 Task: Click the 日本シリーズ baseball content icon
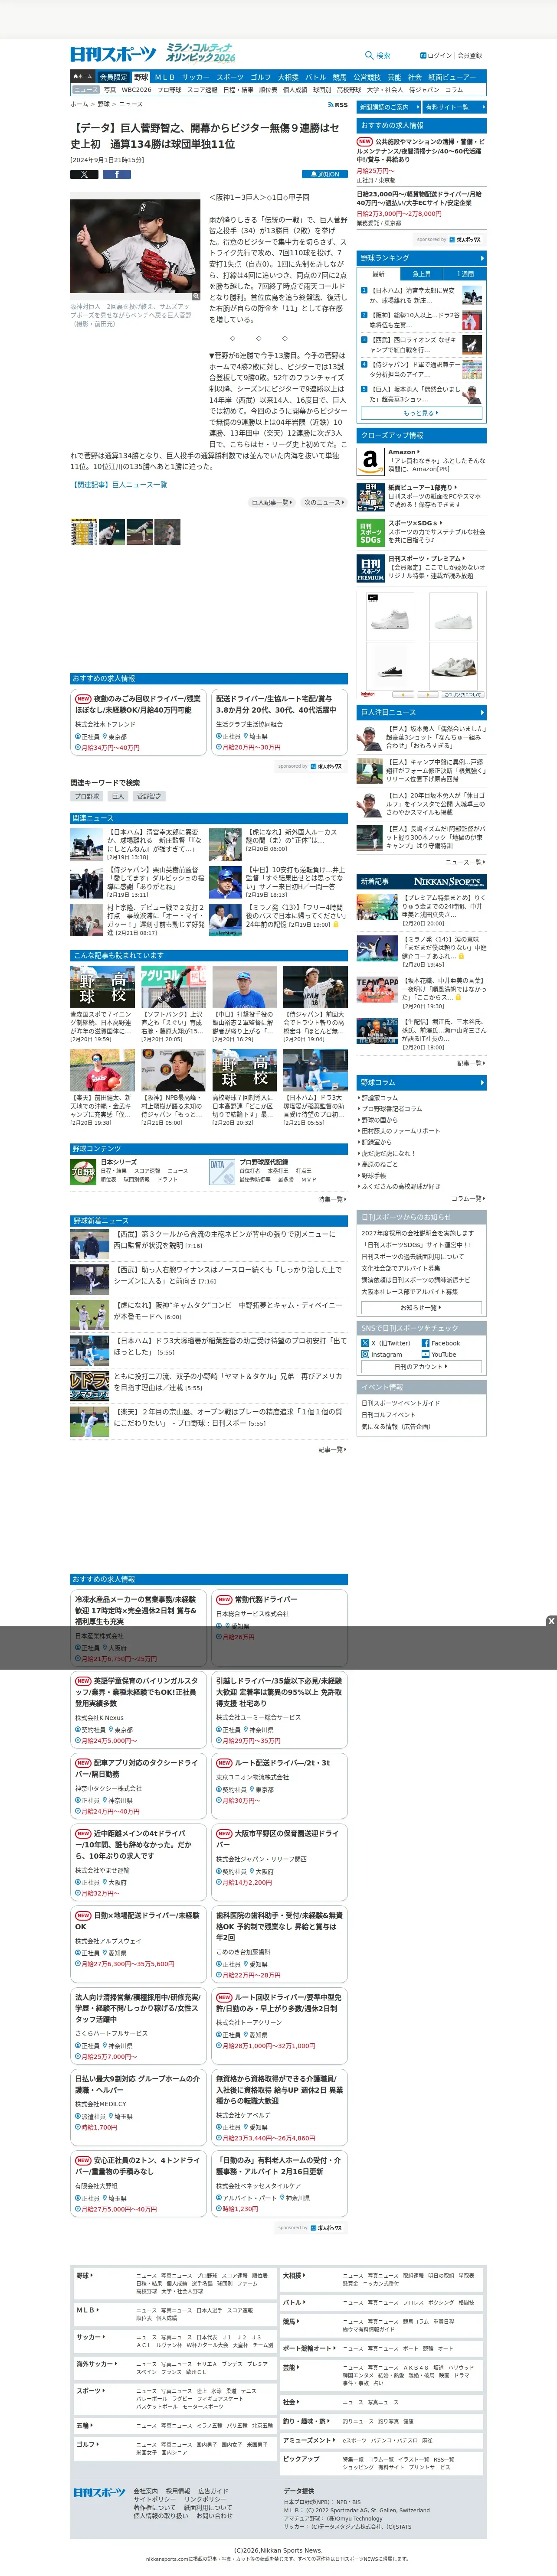tap(83, 1171)
